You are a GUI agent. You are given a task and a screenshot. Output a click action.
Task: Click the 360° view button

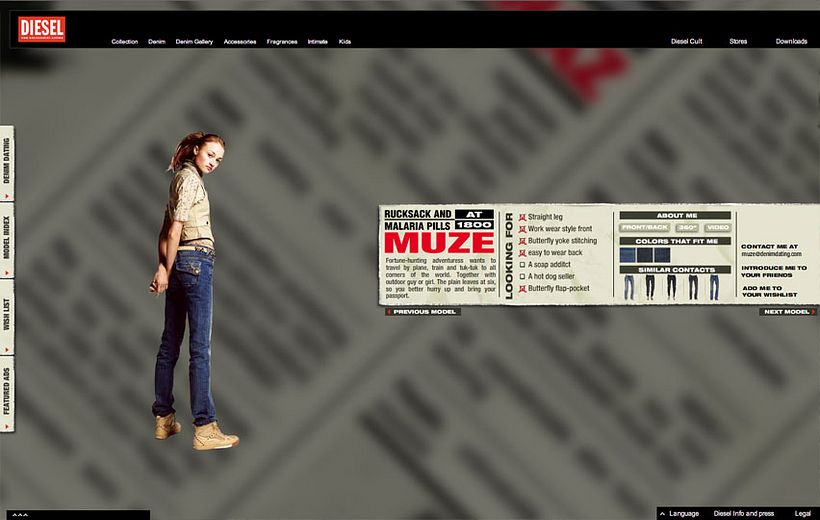687,228
